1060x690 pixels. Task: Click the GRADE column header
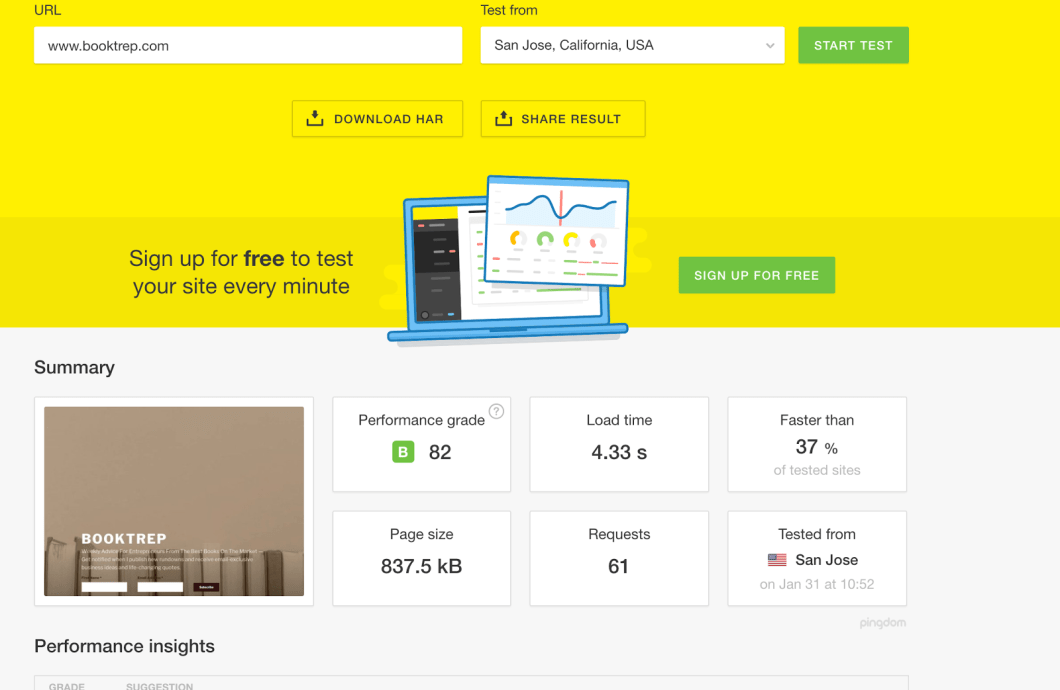click(66, 685)
